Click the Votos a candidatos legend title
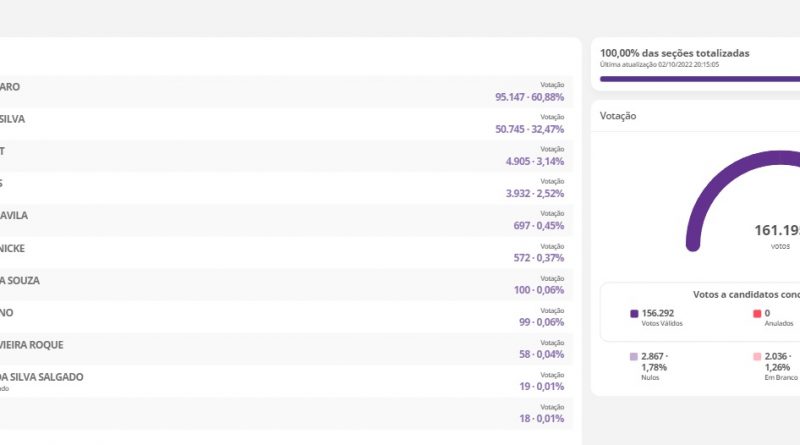The image size is (800, 445). coord(745,295)
